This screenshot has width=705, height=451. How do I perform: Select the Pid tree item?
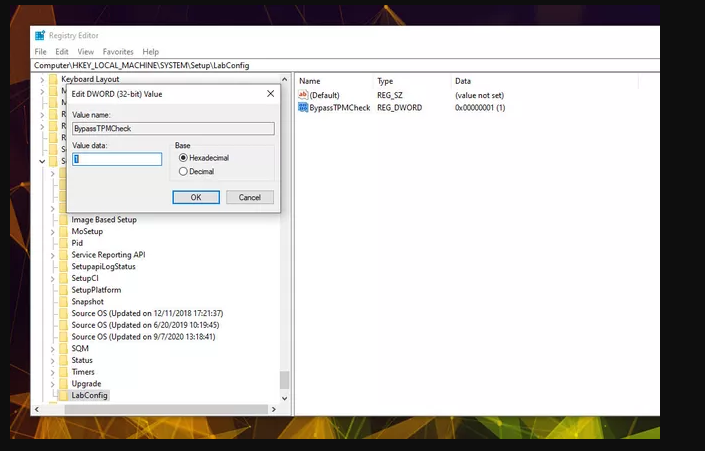pyautogui.click(x=77, y=243)
